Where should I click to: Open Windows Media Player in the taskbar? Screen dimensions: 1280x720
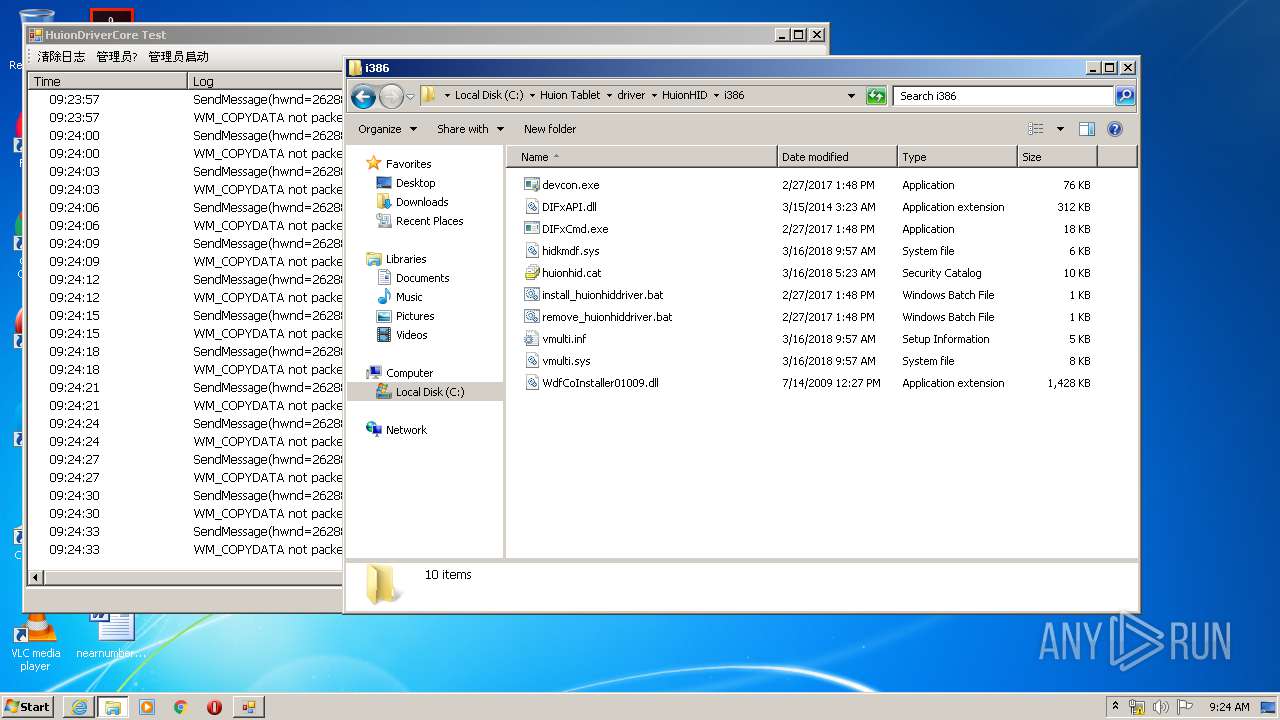click(x=147, y=707)
